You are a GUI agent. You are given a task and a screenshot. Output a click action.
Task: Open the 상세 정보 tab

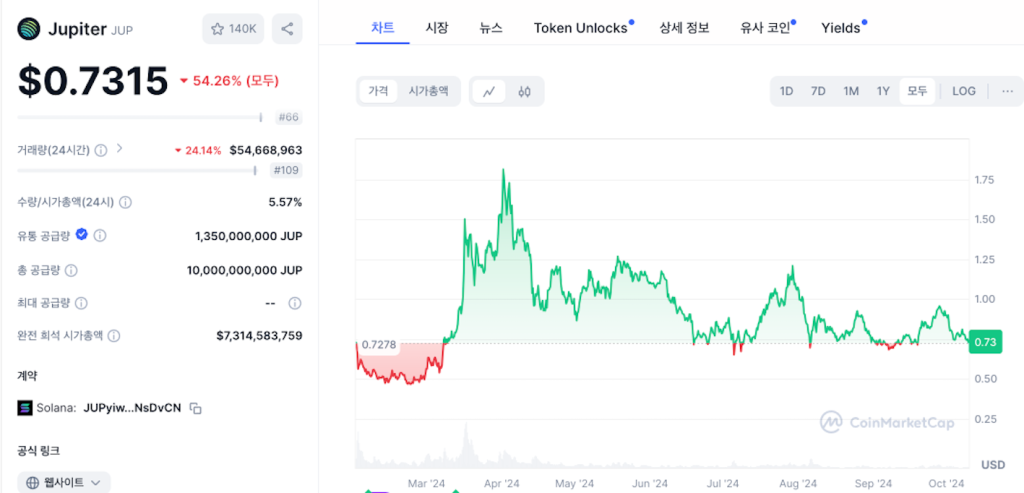click(684, 28)
